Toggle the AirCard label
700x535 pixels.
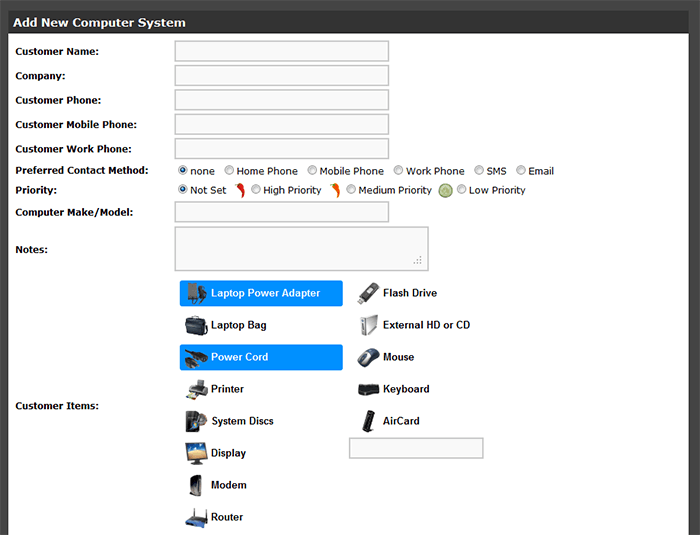point(401,421)
